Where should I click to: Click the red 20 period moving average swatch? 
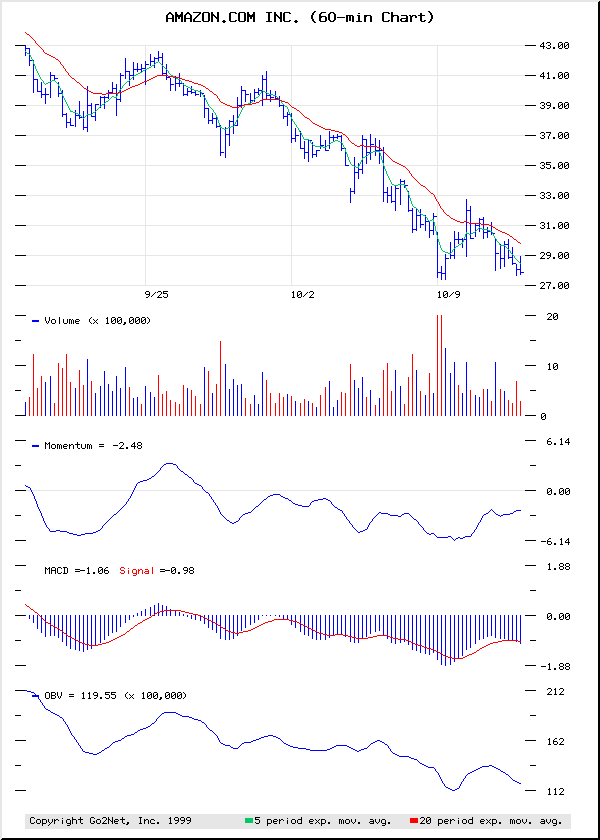click(413, 821)
